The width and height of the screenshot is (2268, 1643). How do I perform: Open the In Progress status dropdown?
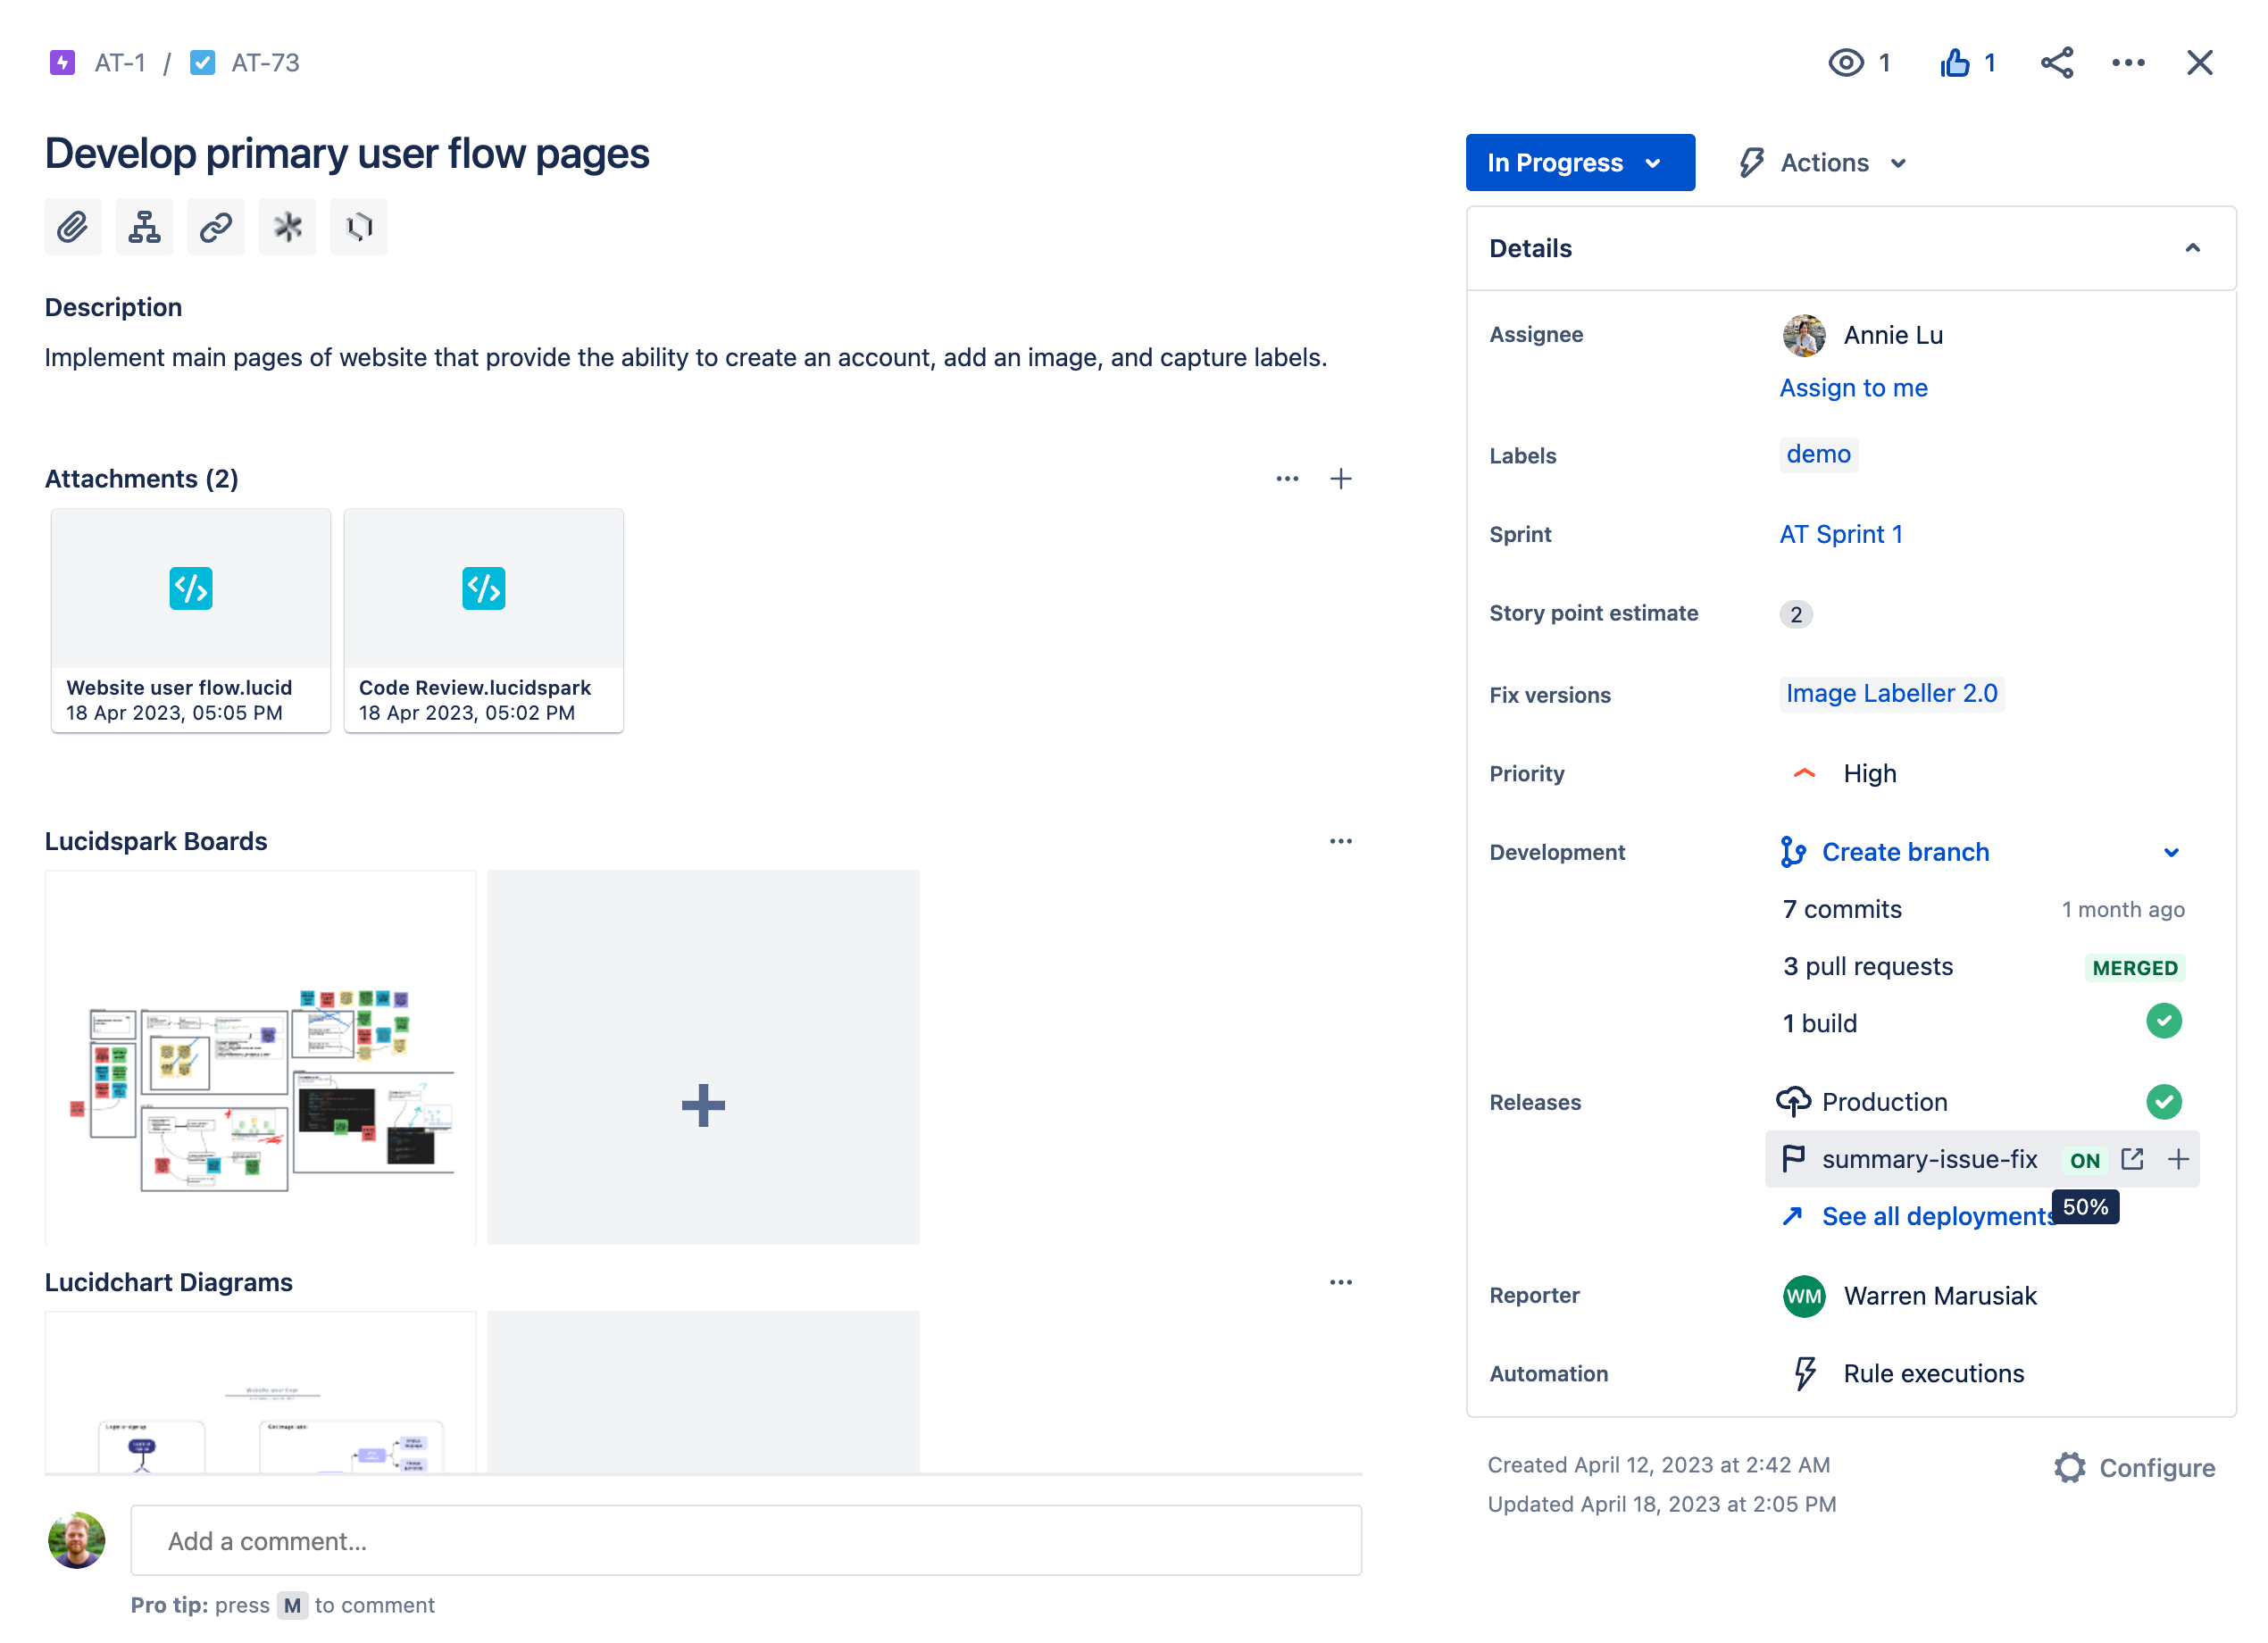pos(1580,162)
